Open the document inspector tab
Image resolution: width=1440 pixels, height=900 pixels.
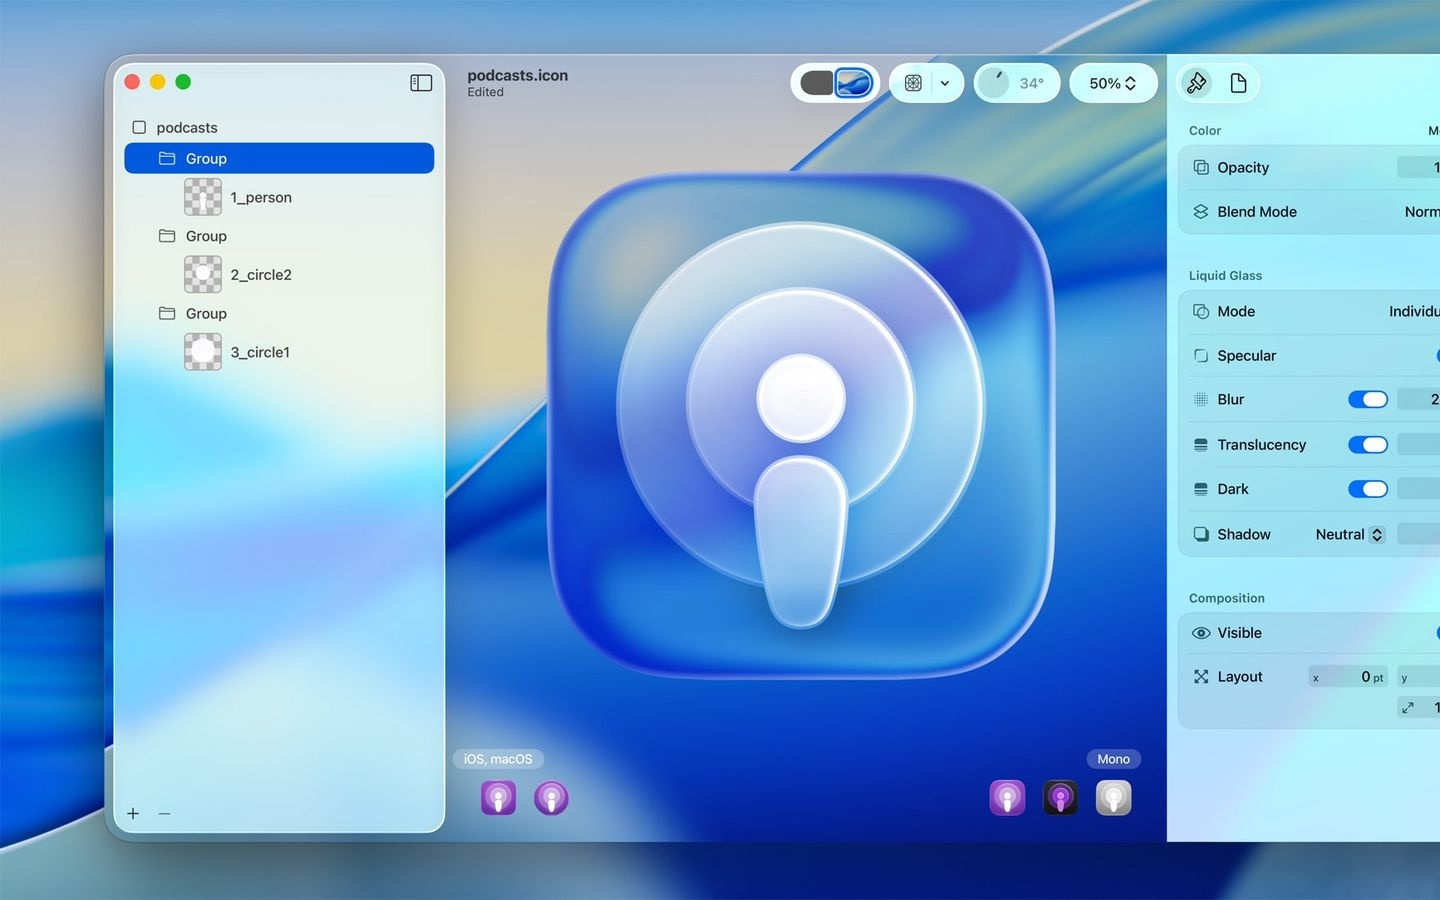click(x=1238, y=83)
